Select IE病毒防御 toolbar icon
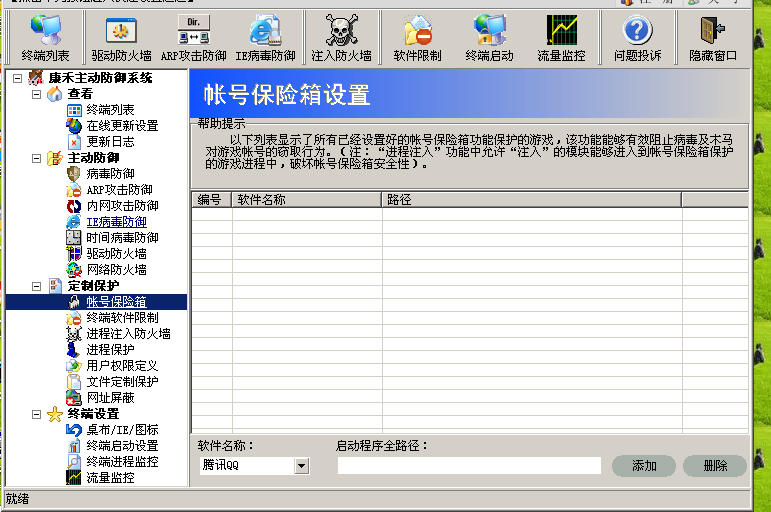 point(264,38)
